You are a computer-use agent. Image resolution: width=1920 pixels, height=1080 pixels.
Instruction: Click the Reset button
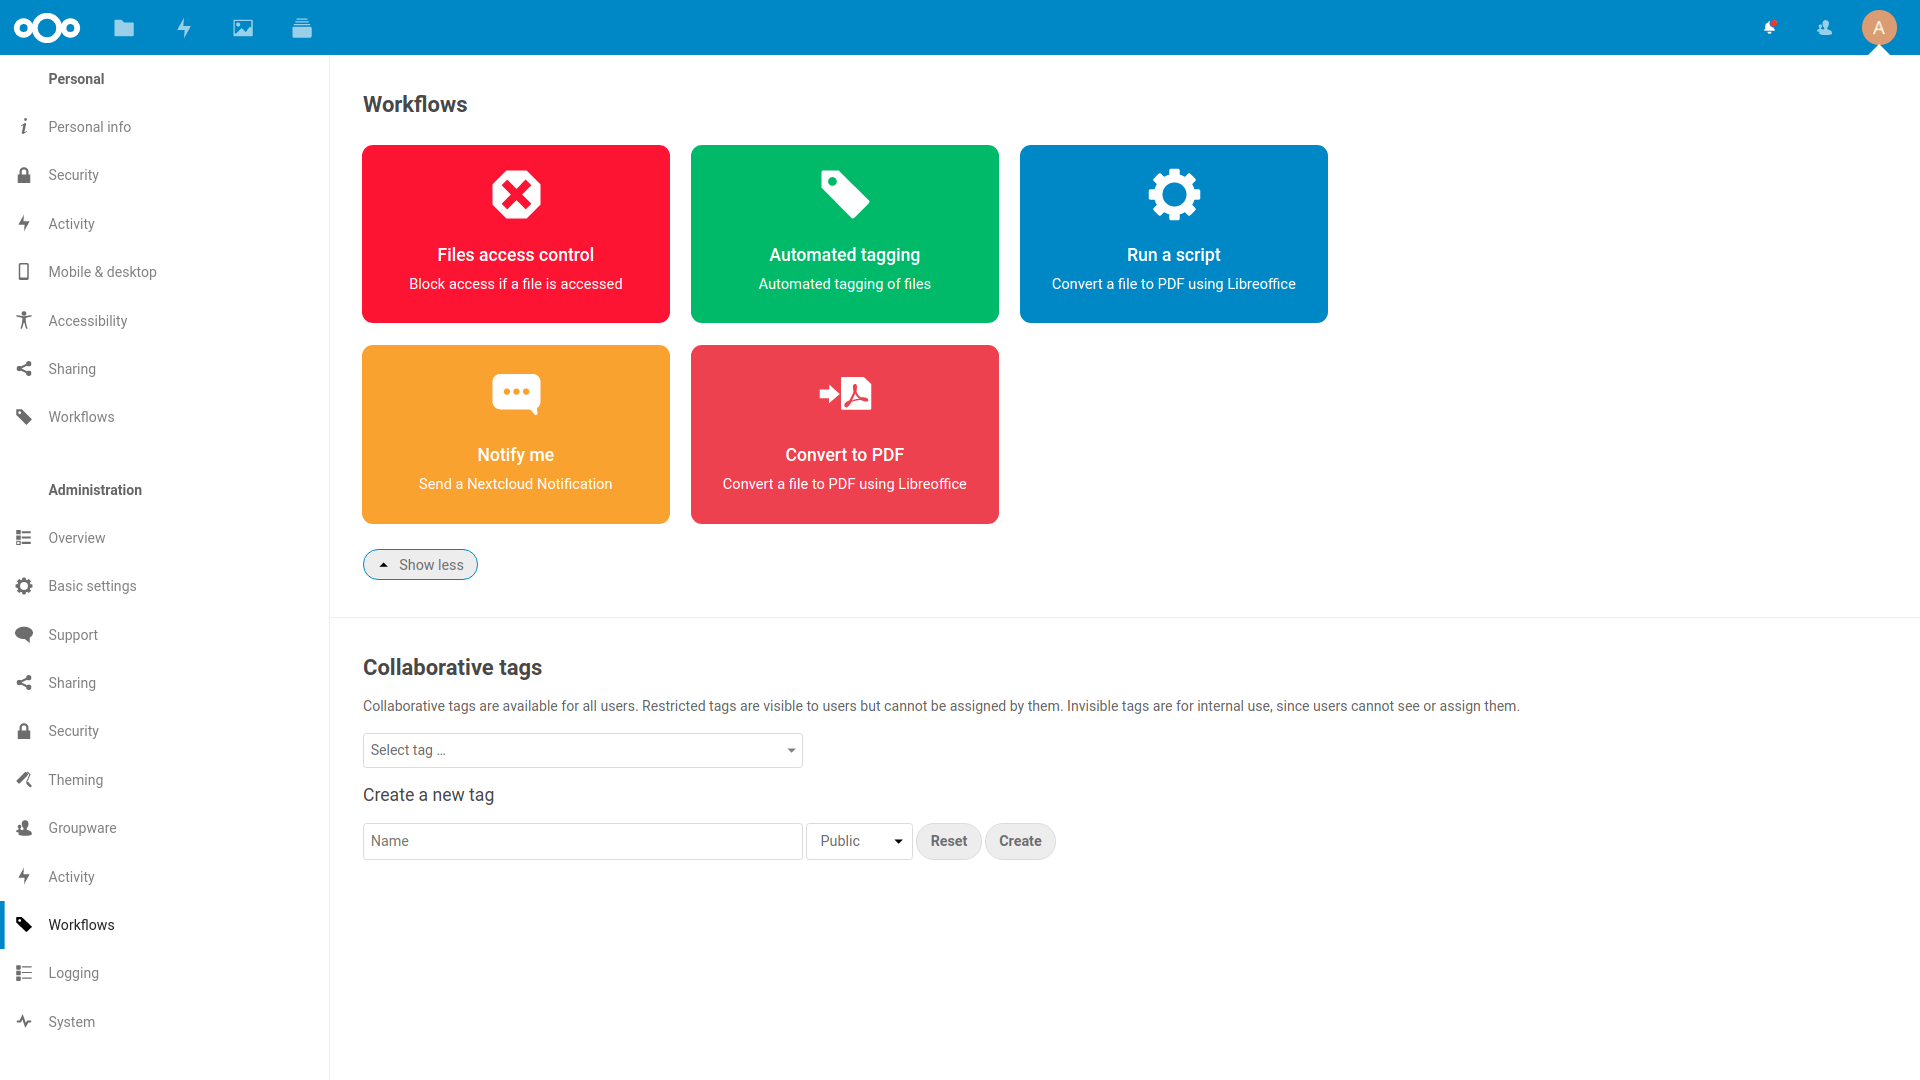pyautogui.click(x=948, y=841)
